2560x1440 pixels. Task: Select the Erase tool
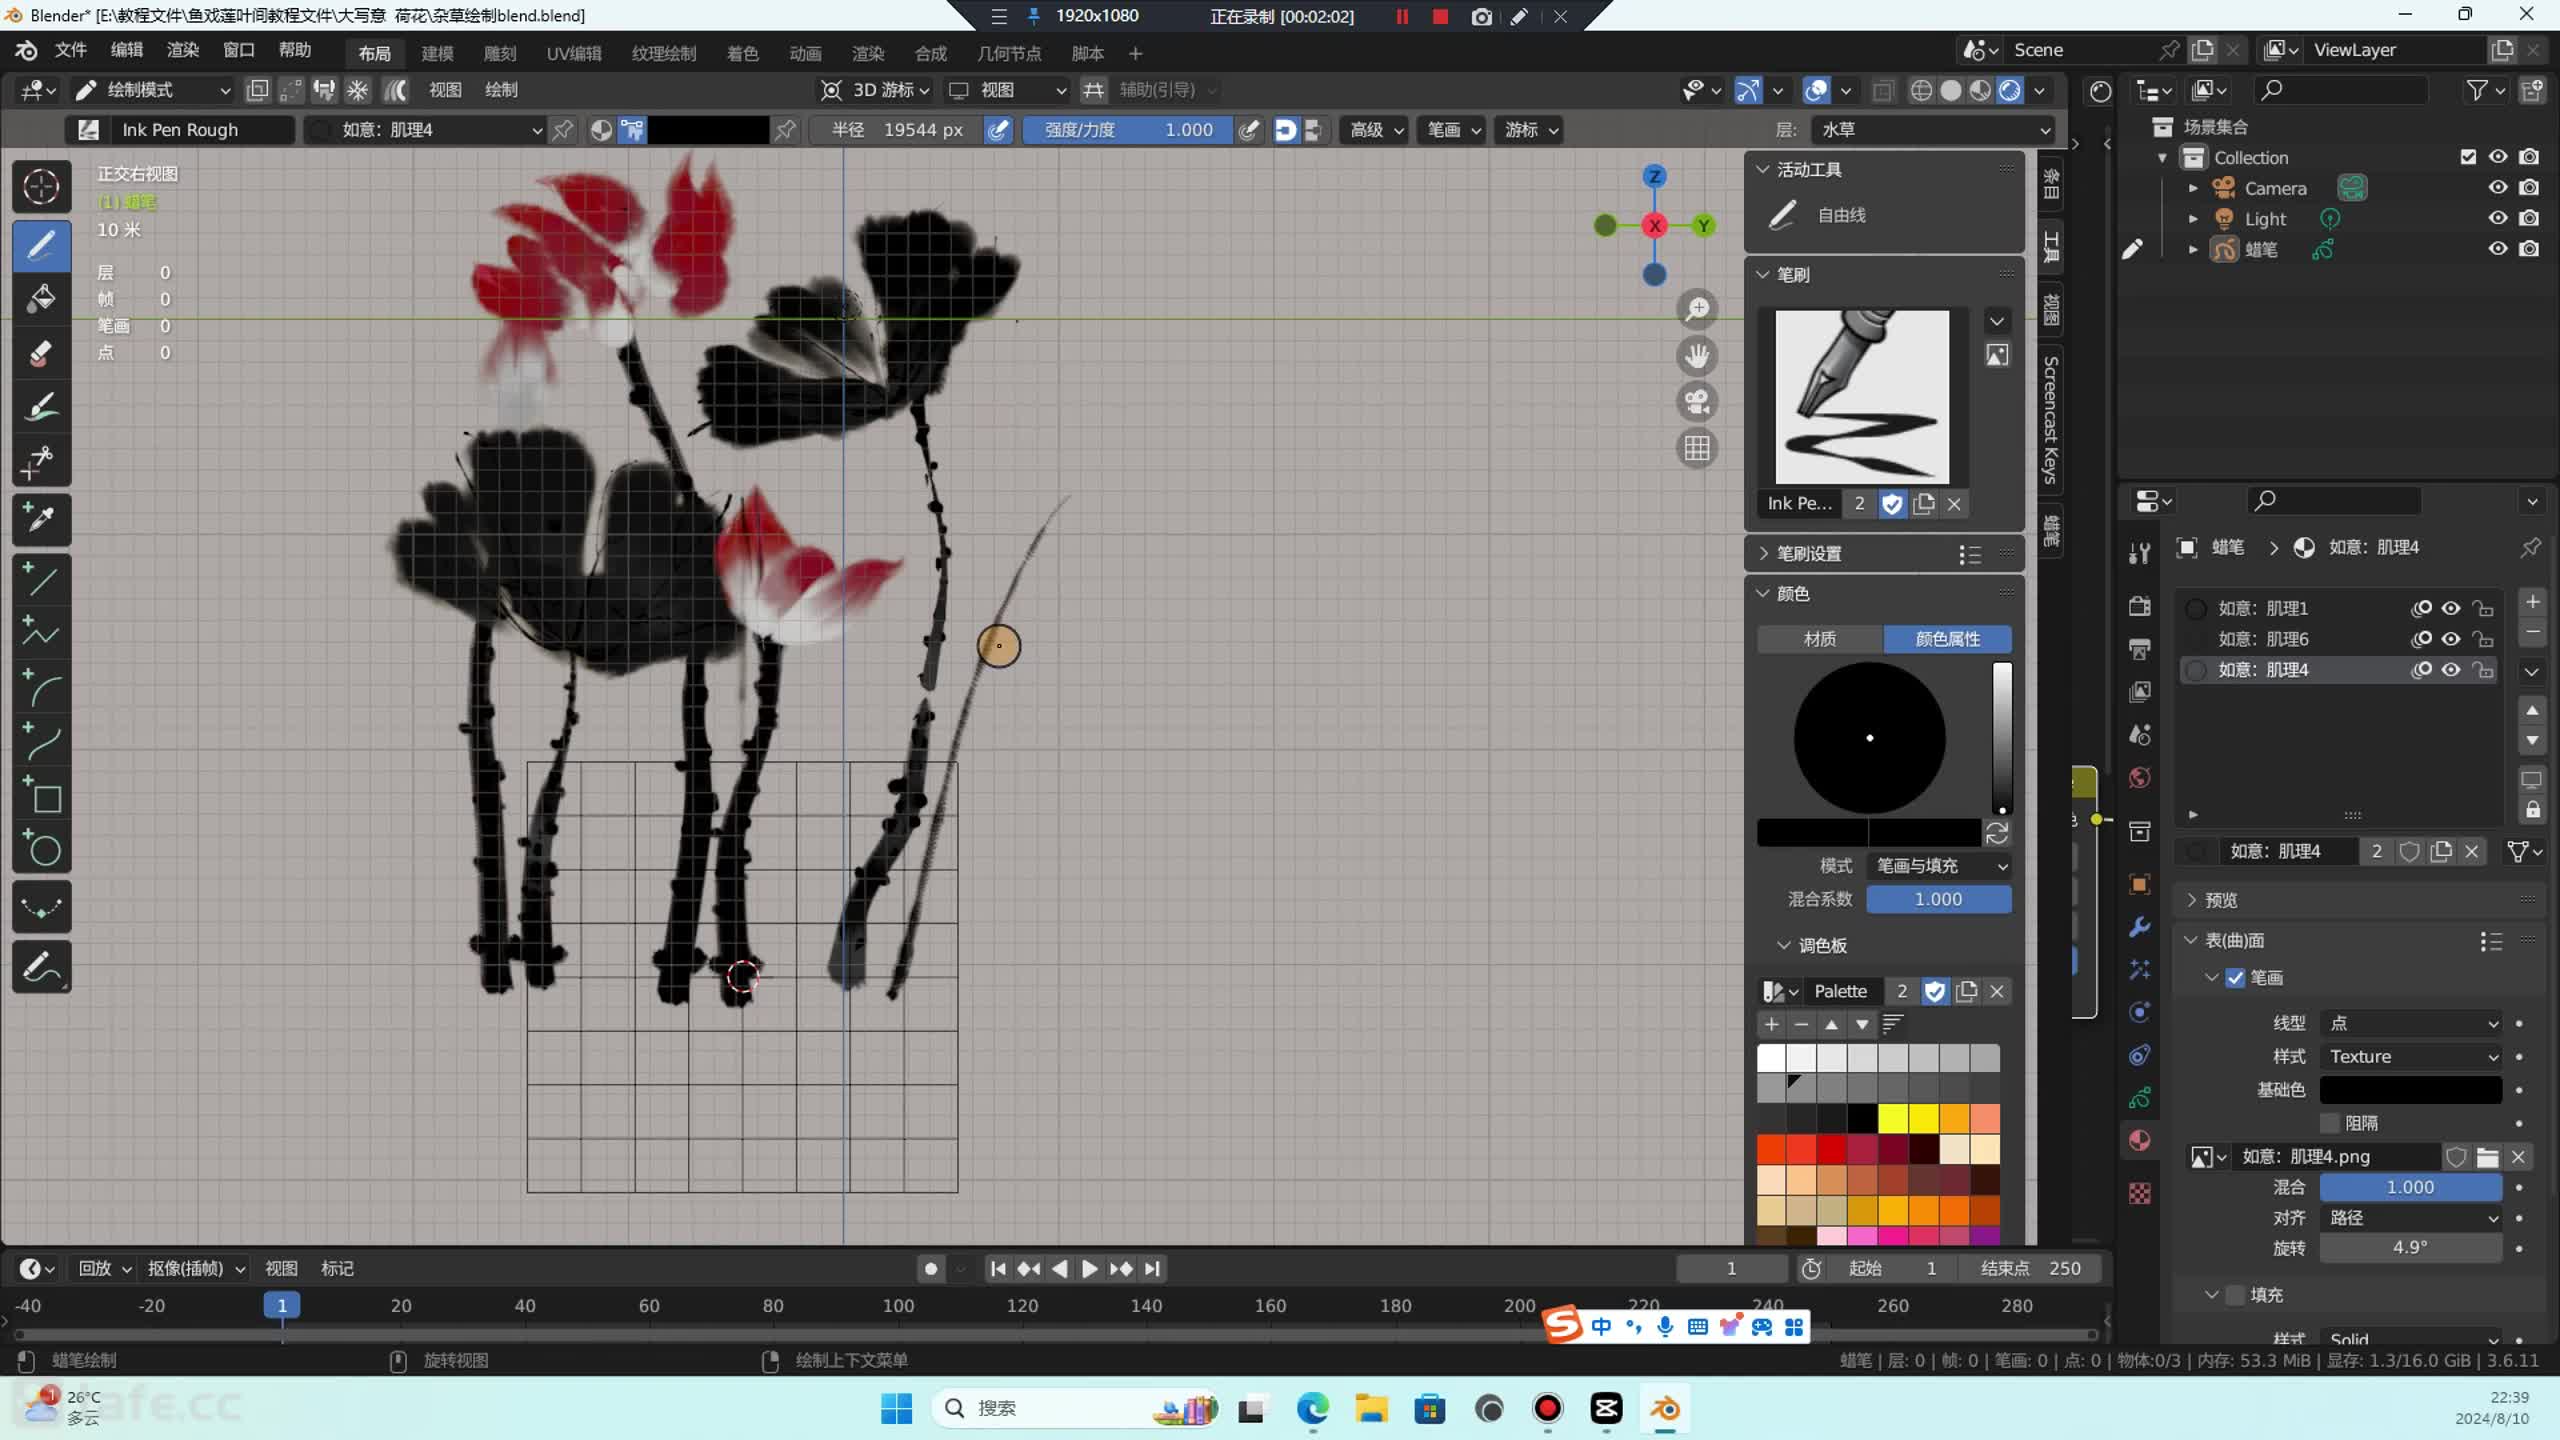pyautogui.click(x=41, y=352)
